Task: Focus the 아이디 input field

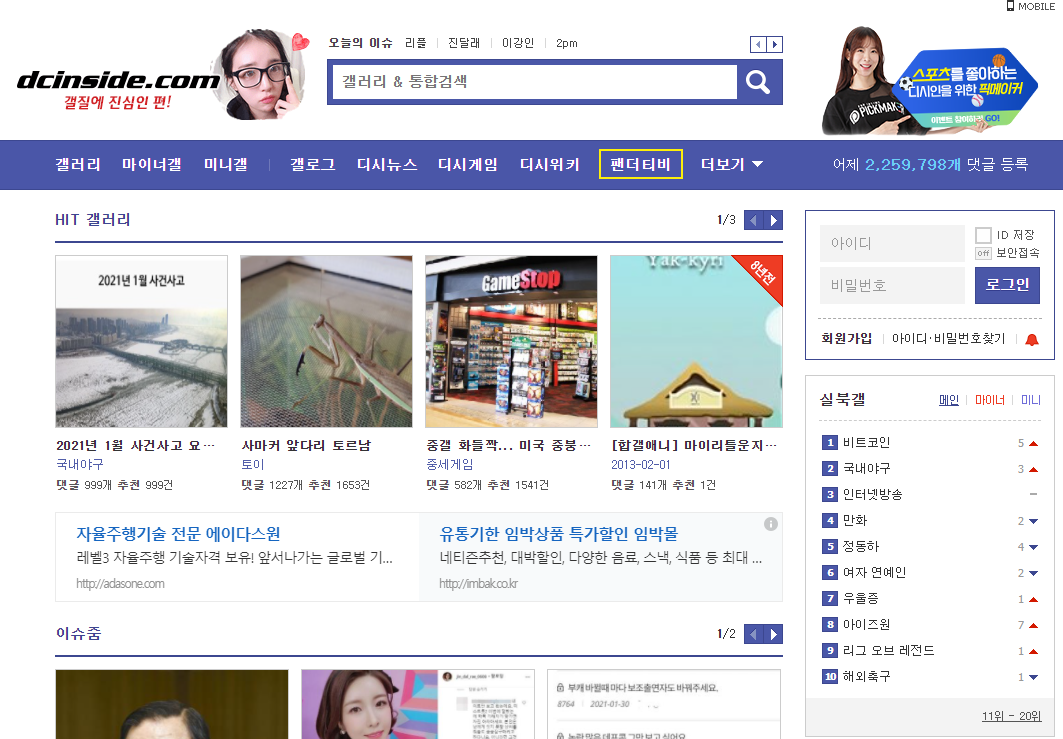Action: click(892, 243)
